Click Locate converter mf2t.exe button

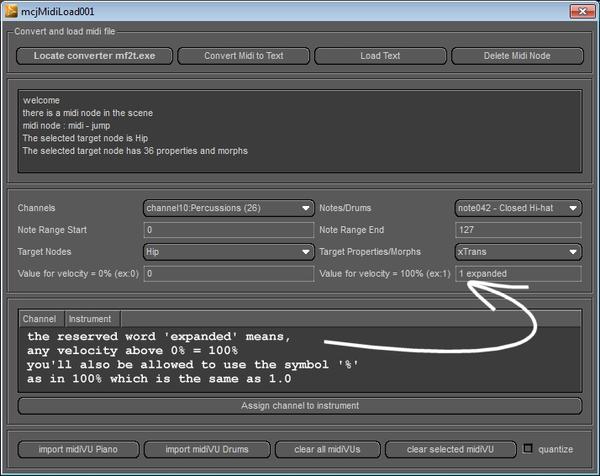coord(94,56)
